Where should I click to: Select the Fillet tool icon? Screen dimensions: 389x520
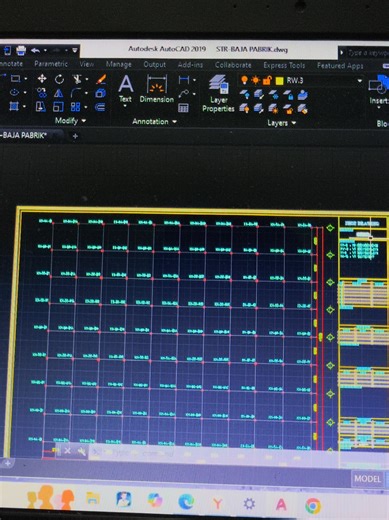[x=76, y=93]
